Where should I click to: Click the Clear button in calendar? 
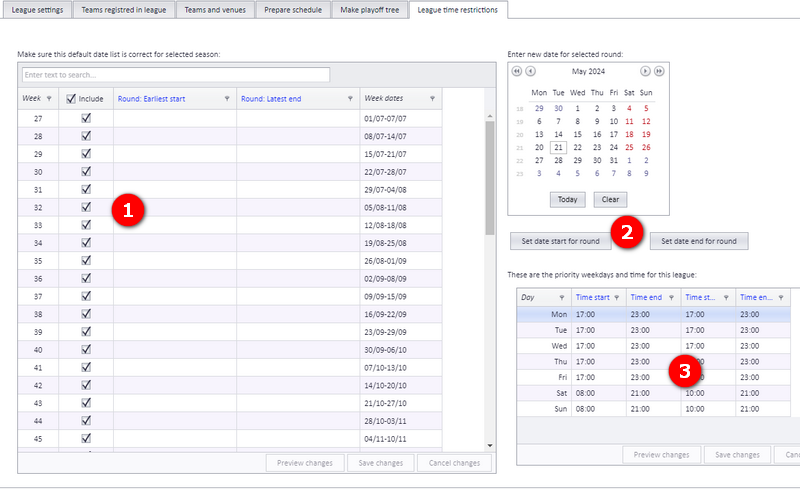click(x=610, y=200)
